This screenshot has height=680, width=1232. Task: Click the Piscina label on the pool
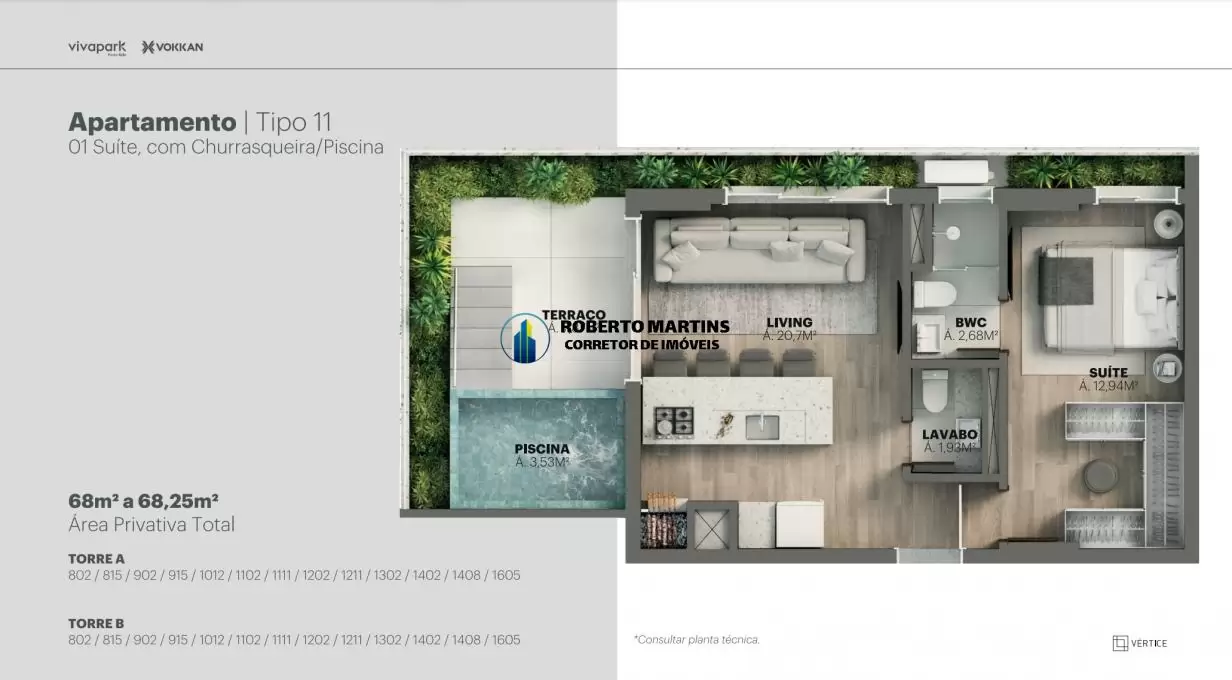pyautogui.click(x=542, y=449)
